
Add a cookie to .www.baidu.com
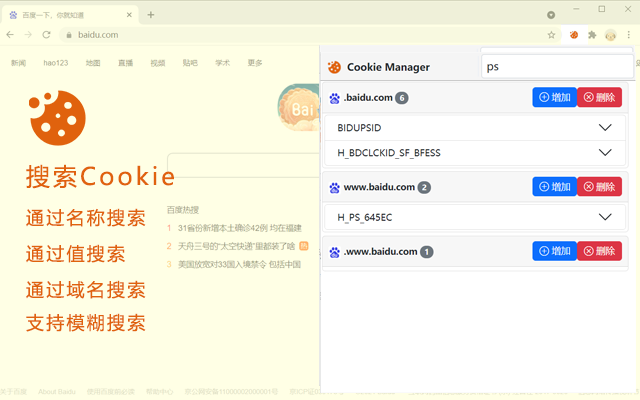point(554,251)
